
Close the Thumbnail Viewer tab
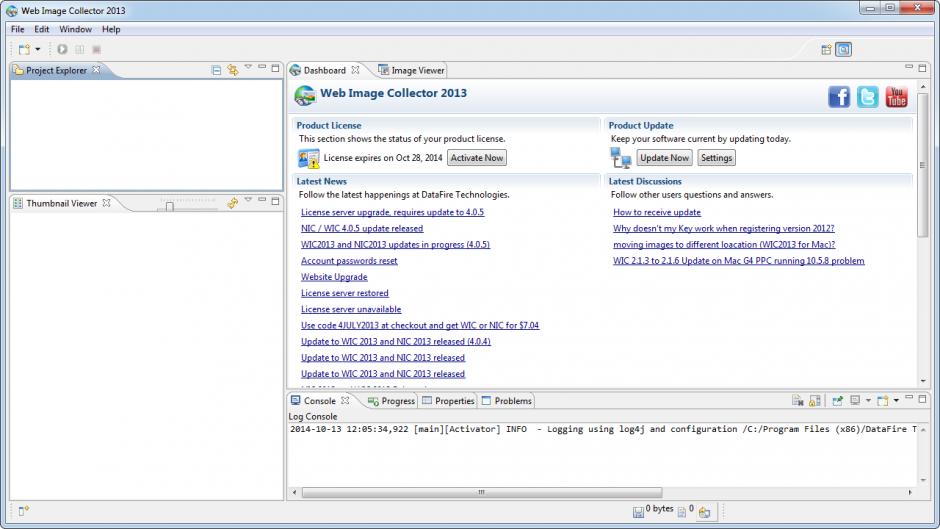pos(106,203)
